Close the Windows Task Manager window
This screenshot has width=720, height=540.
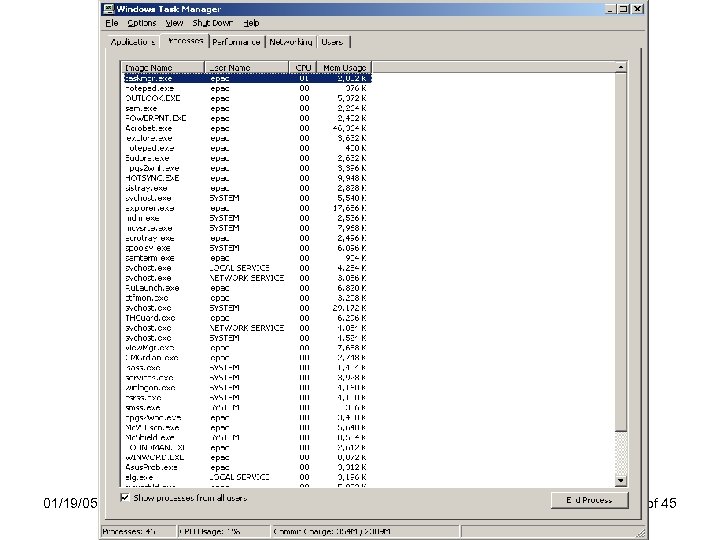(x=638, y=9)
